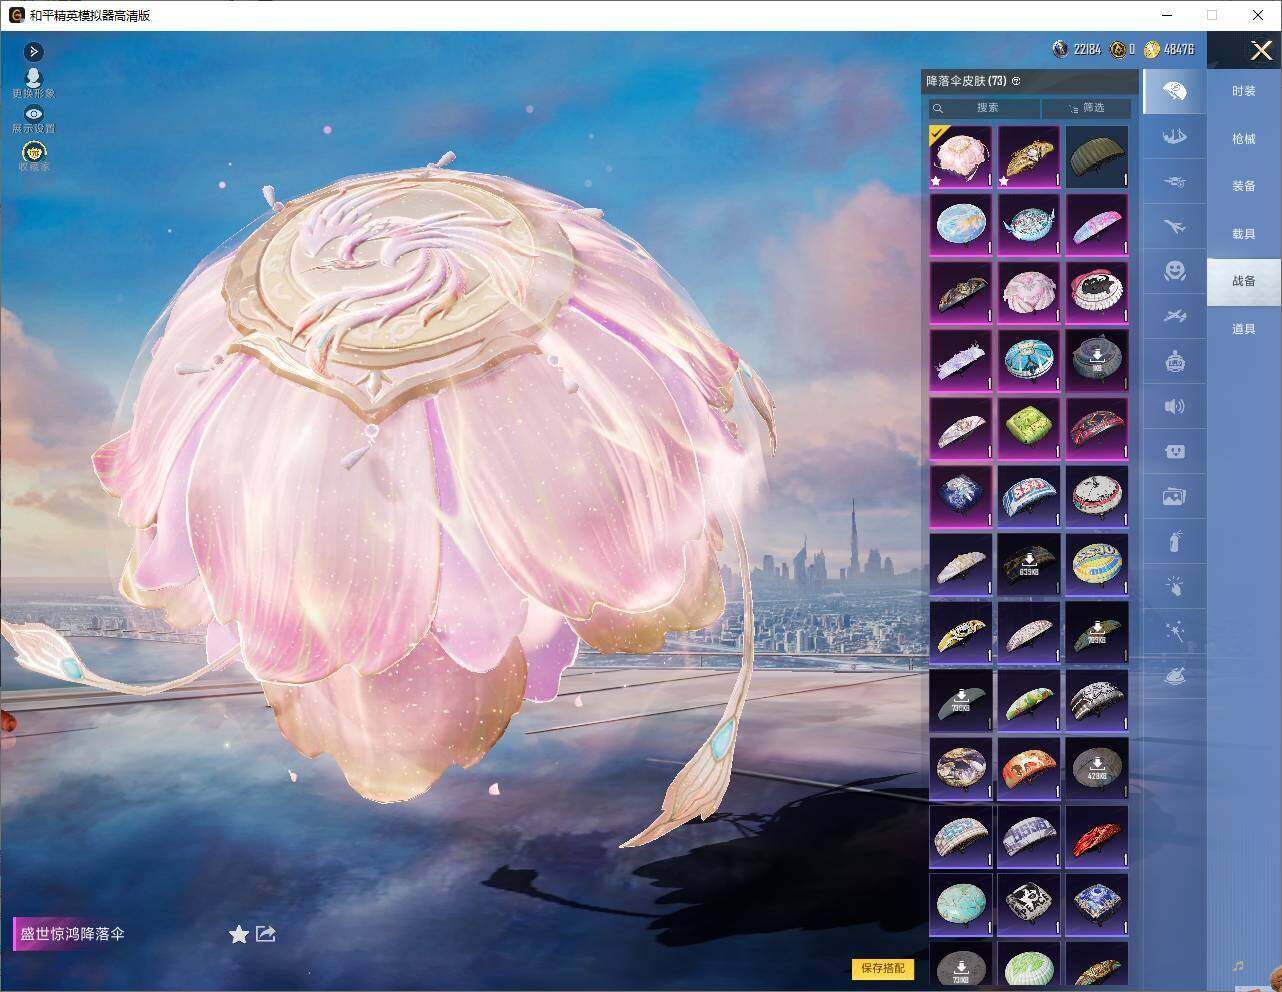Open the speaker voice pack category icon
Image resolution: width=1282 pixels, height=992 pixels.
point(1174,406)
